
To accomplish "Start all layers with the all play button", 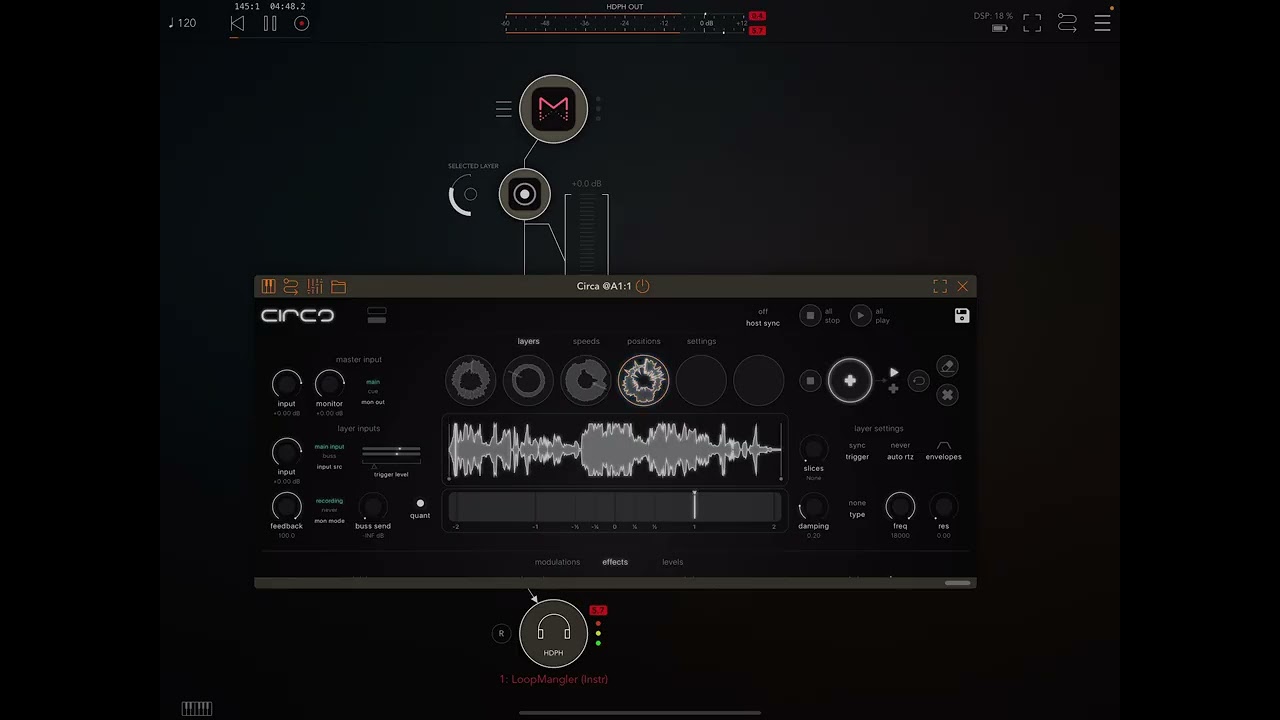I will pyautogui.click(x=860, y=316).
